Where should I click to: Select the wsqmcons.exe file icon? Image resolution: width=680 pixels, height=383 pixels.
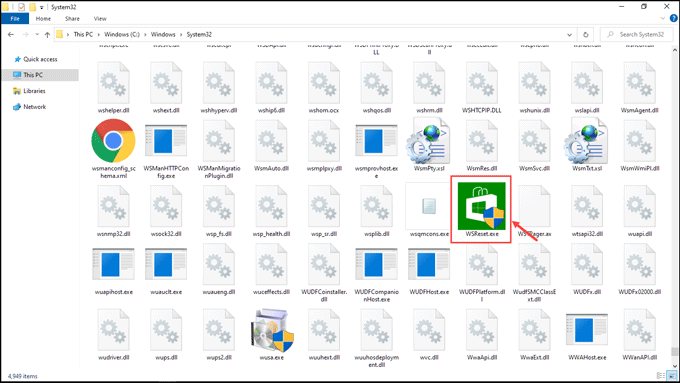[429, 206]
